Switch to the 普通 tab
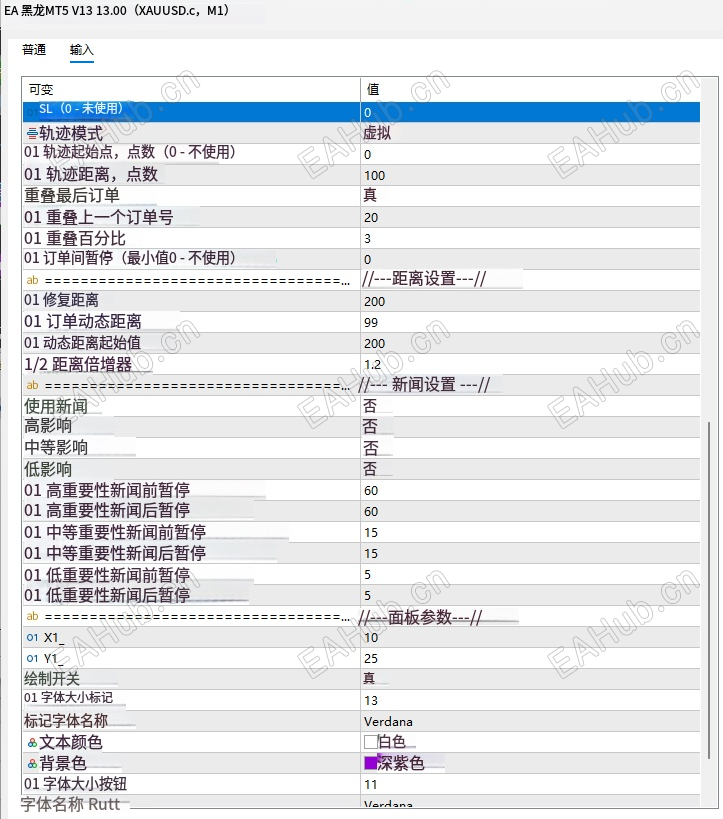This screenshot has height=819, width=723. click(34, 50)
